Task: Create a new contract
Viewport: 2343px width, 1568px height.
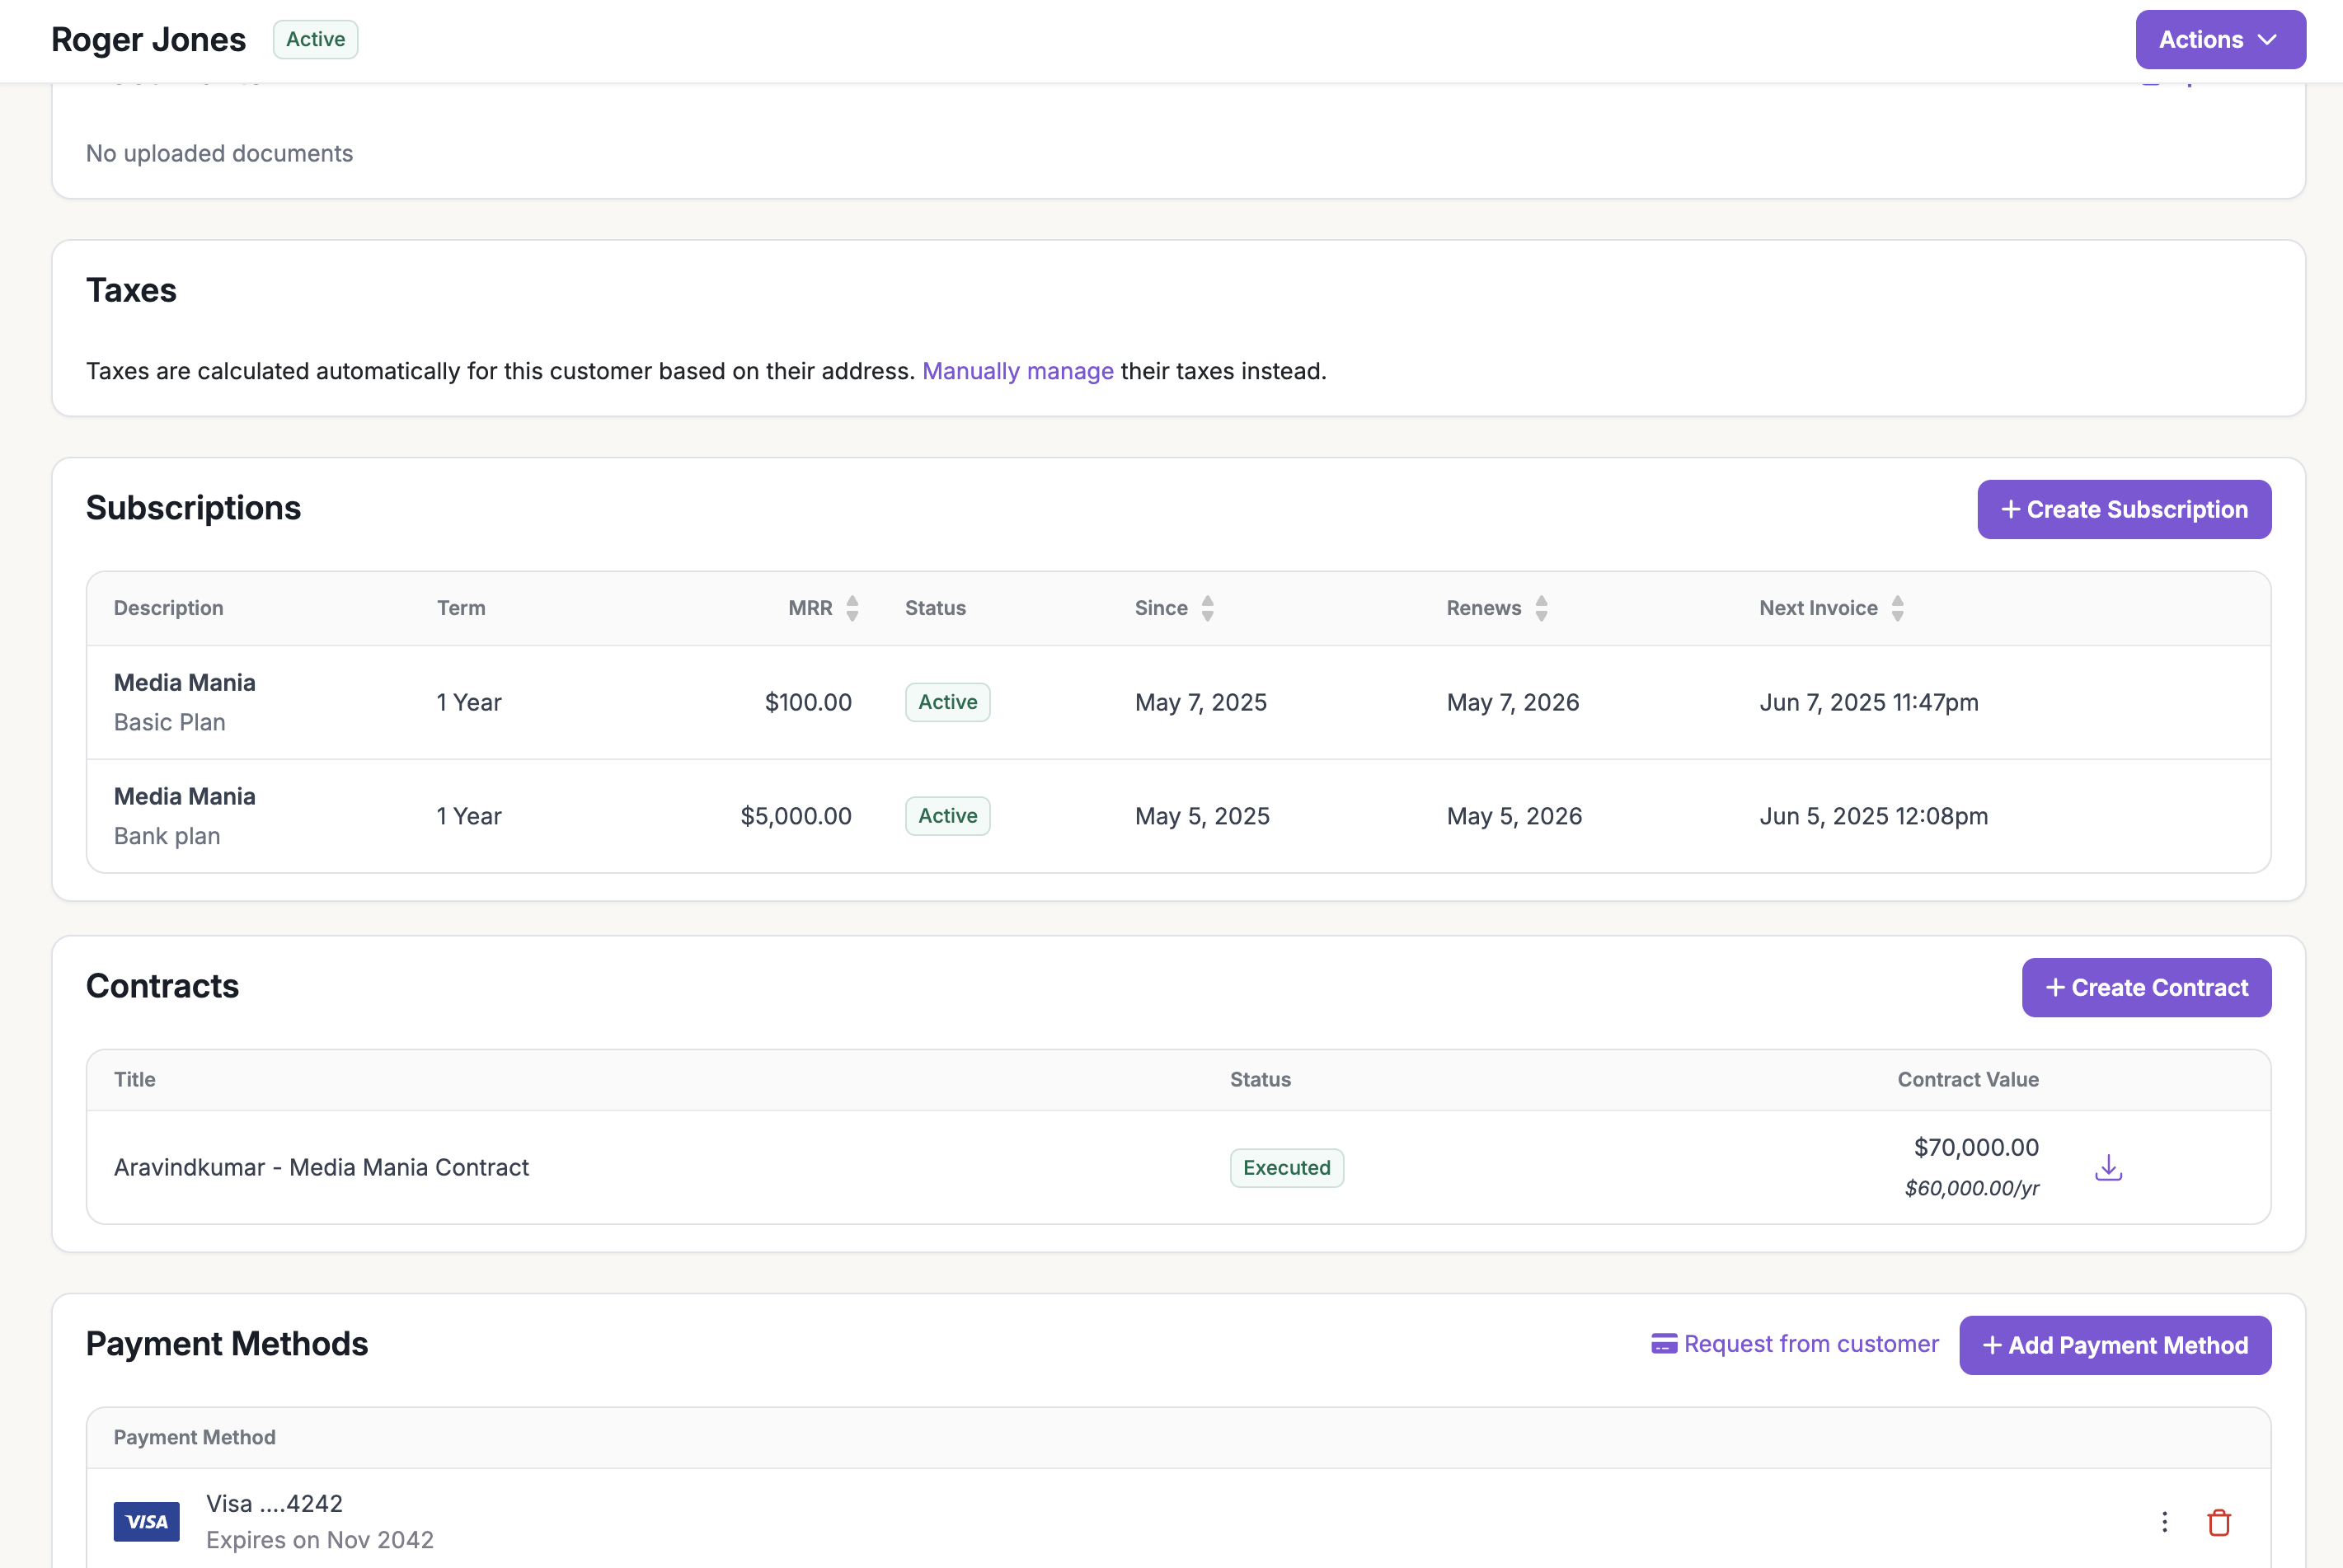Action: [2146, 987]
